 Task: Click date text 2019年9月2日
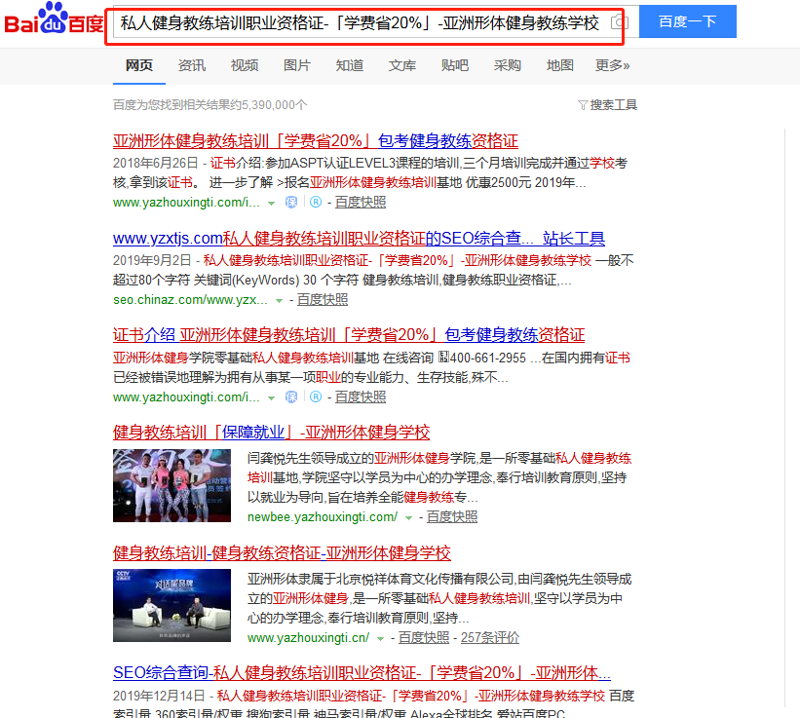[x=152, y=261]
